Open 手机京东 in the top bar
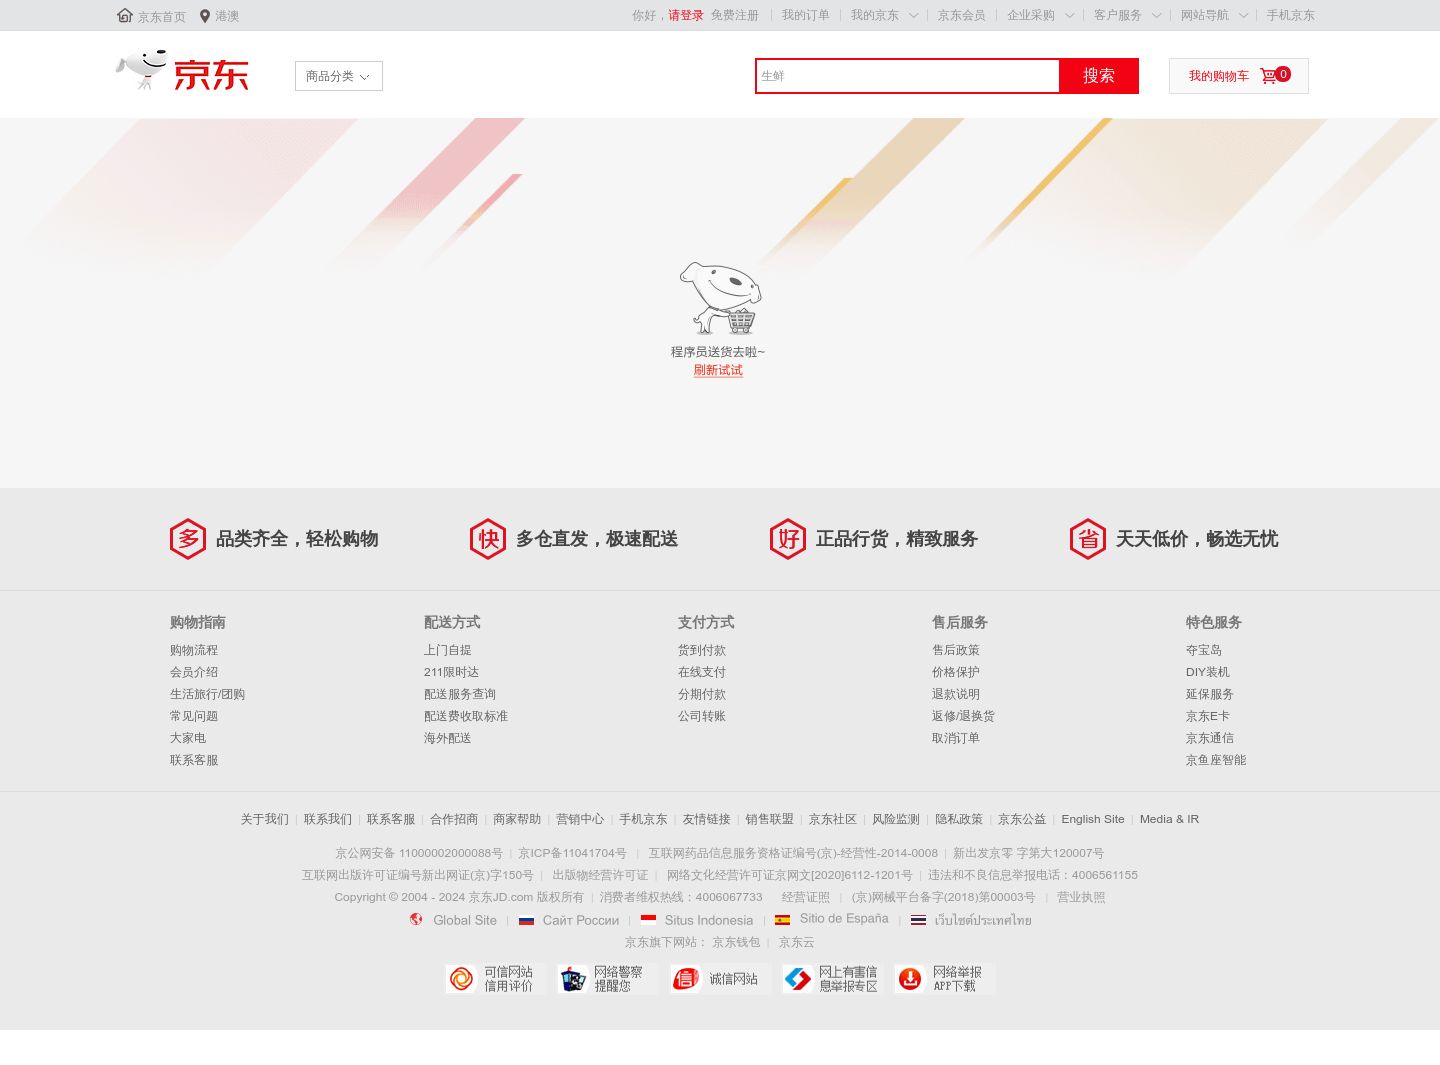Screen dimensions: 1440x1065 point(1291,15)
